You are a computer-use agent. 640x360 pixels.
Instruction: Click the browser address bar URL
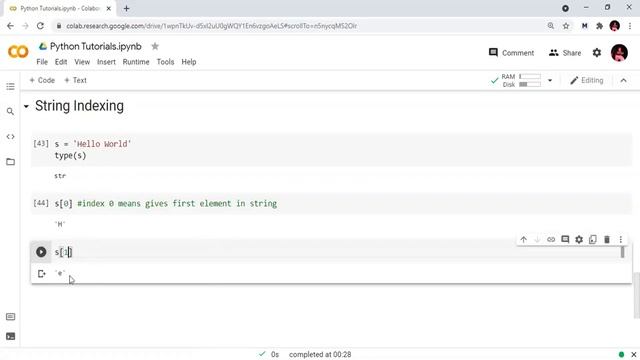211,26
